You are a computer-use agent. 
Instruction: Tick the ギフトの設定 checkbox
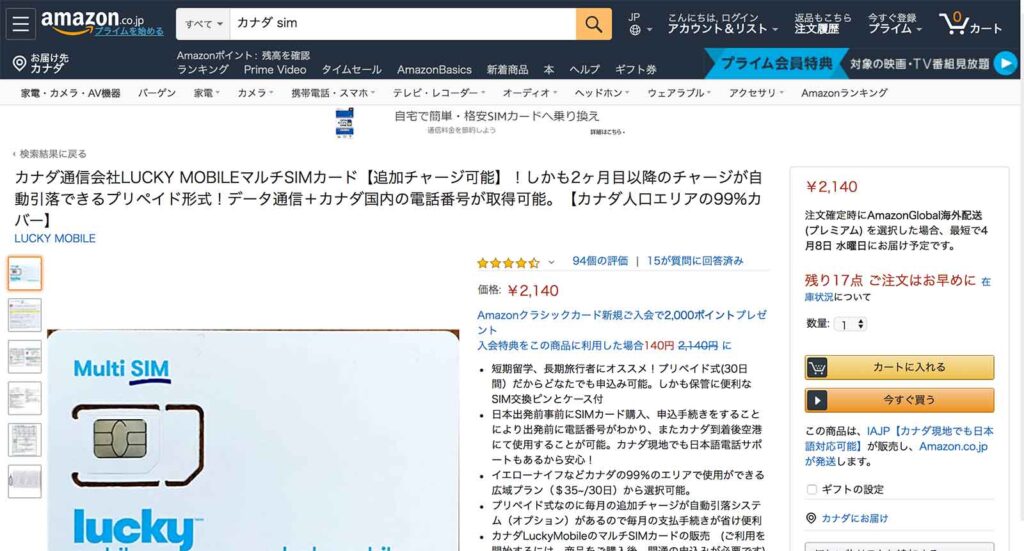(x=812, y=489)
